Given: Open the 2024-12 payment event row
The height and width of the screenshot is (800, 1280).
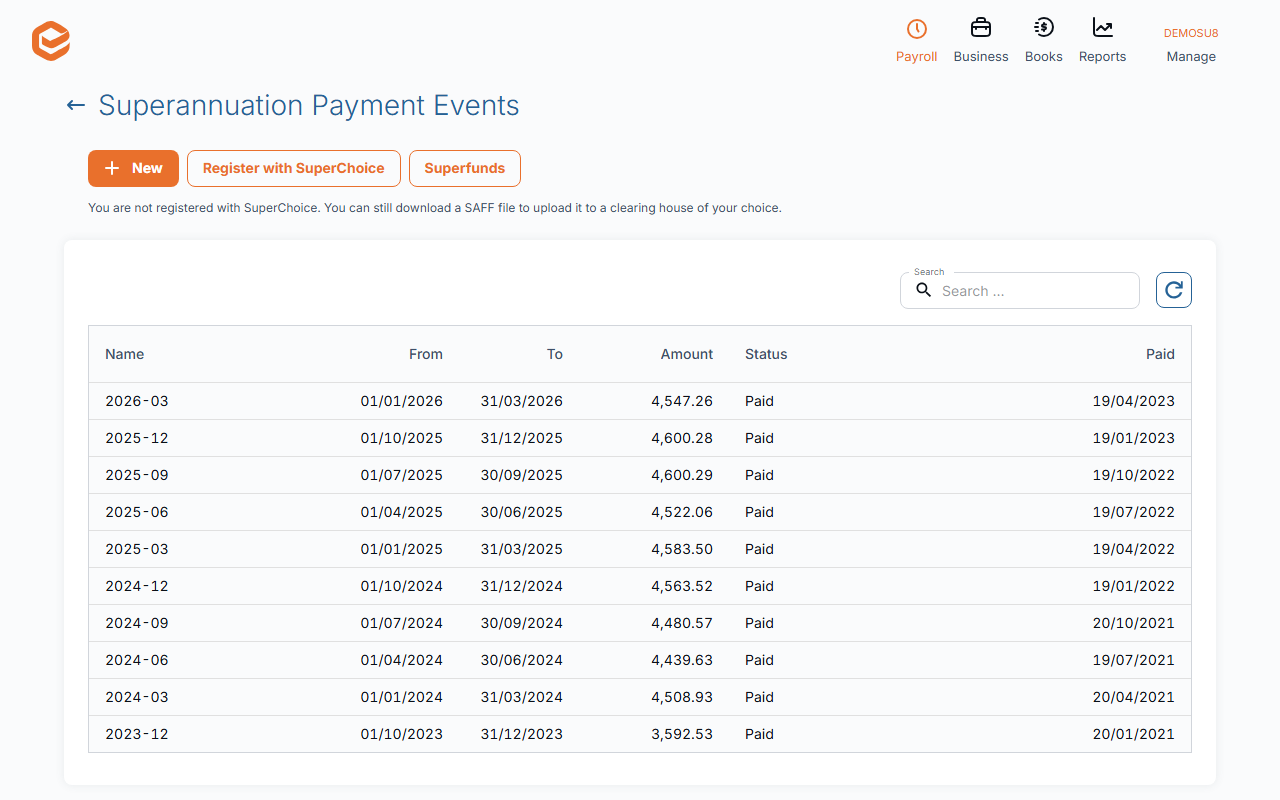Looking at the screenshot, I should [640, 586].
